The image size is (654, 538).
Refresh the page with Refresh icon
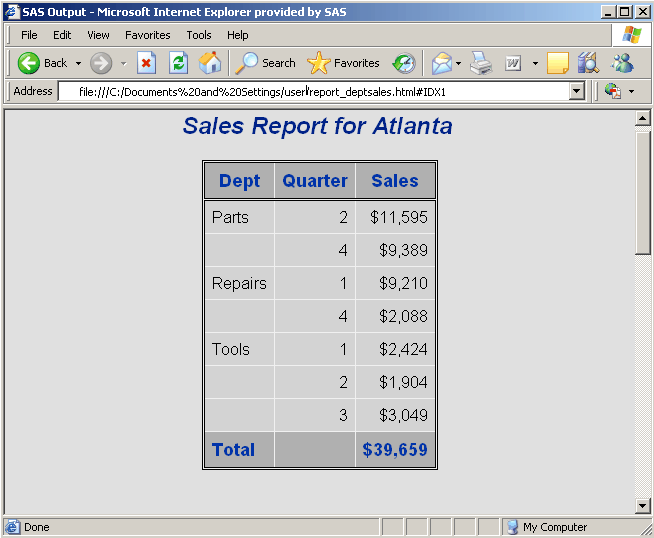pos(178,63)
